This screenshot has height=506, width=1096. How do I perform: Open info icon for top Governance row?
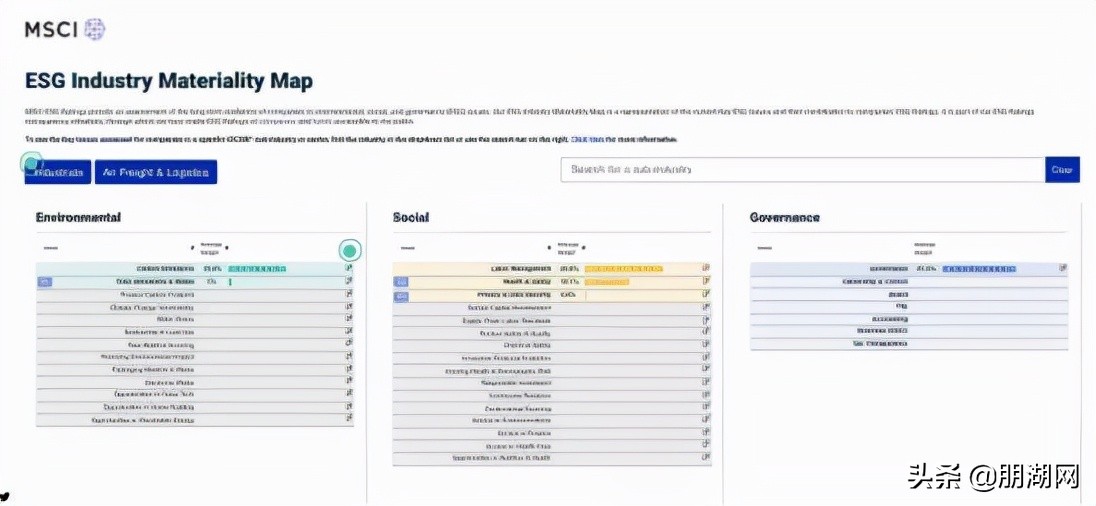tap(1063, 268)
